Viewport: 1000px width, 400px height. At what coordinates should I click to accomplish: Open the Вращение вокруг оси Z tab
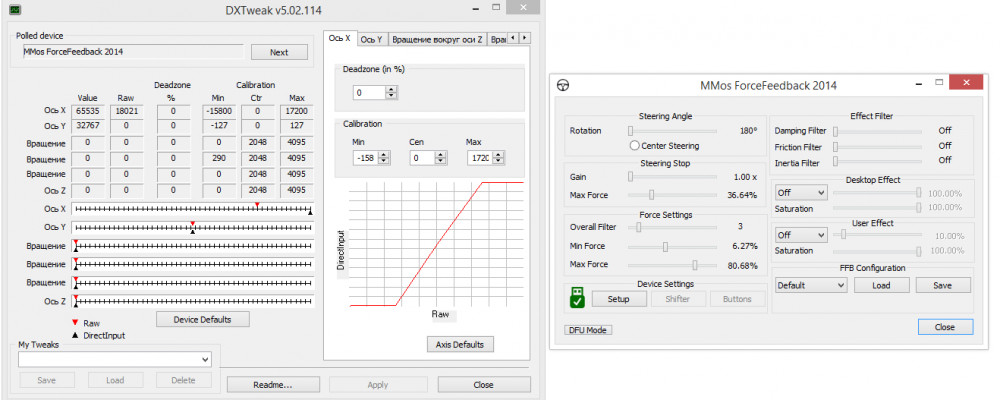[438, 40]
